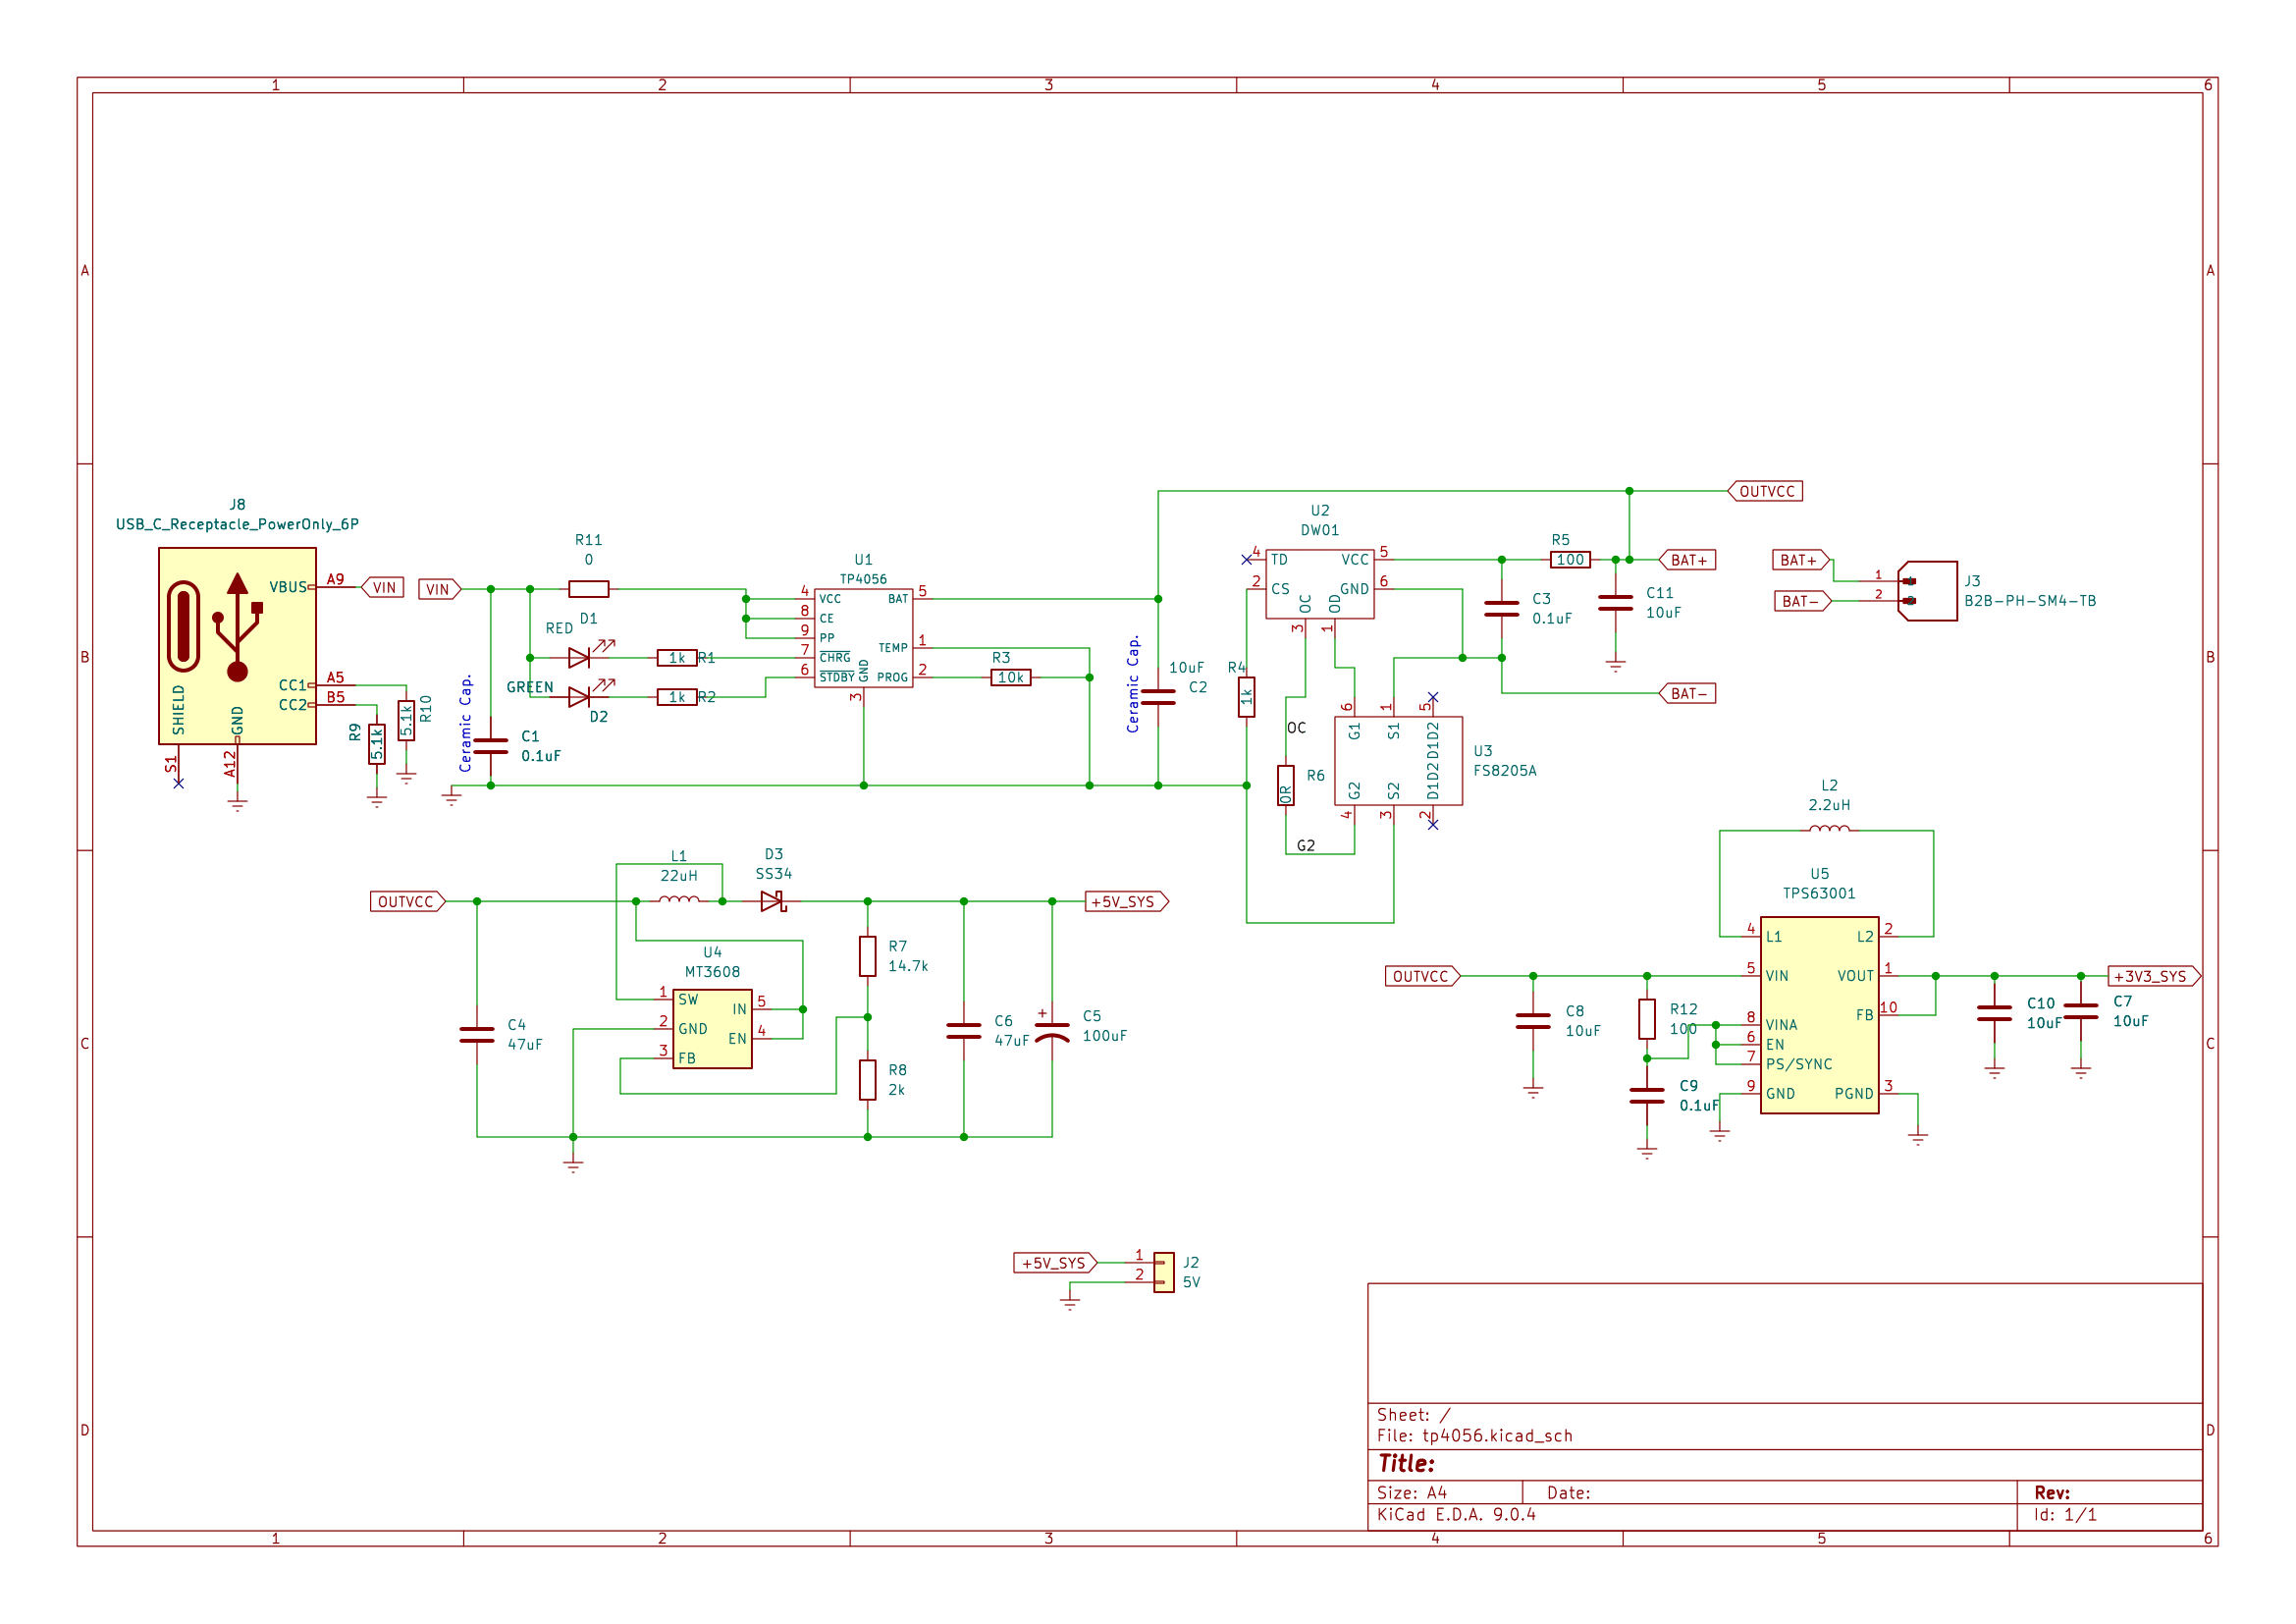
Task: Select the SS34 Schottky diode D3
Action: click(773, 902)
